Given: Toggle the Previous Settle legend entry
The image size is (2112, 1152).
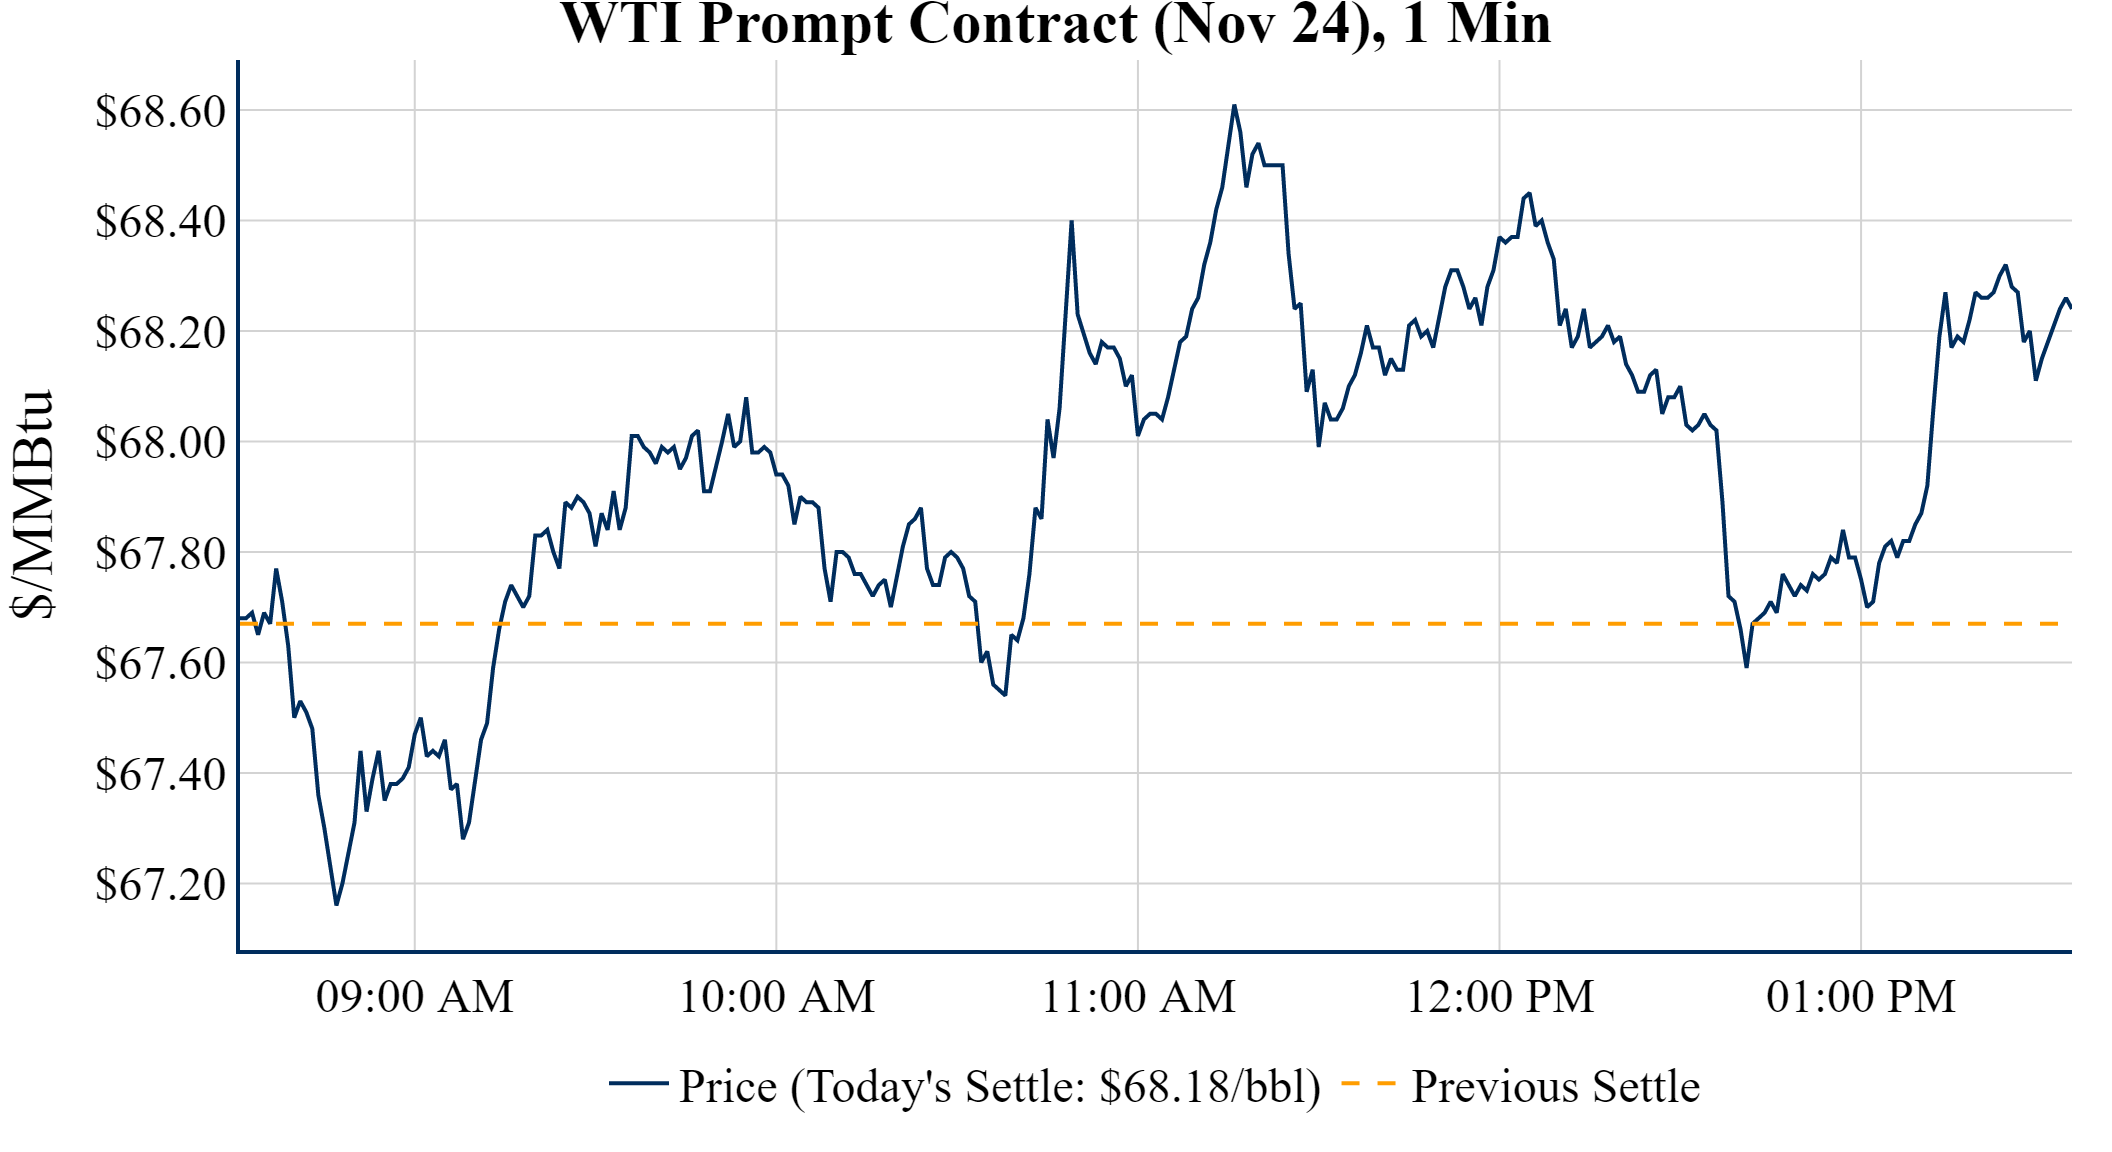Looking at the screenshot, I should [1555, 1086].
